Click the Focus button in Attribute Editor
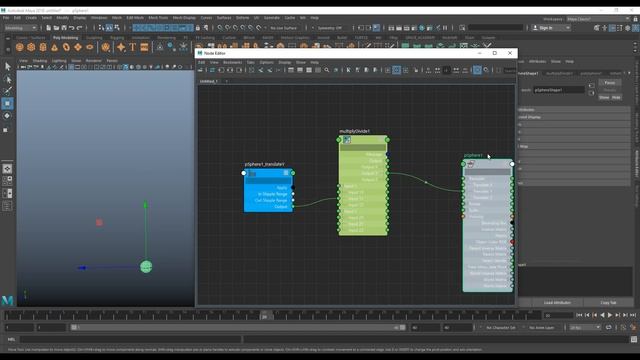 pyautogui.click(x=610, y=82)
